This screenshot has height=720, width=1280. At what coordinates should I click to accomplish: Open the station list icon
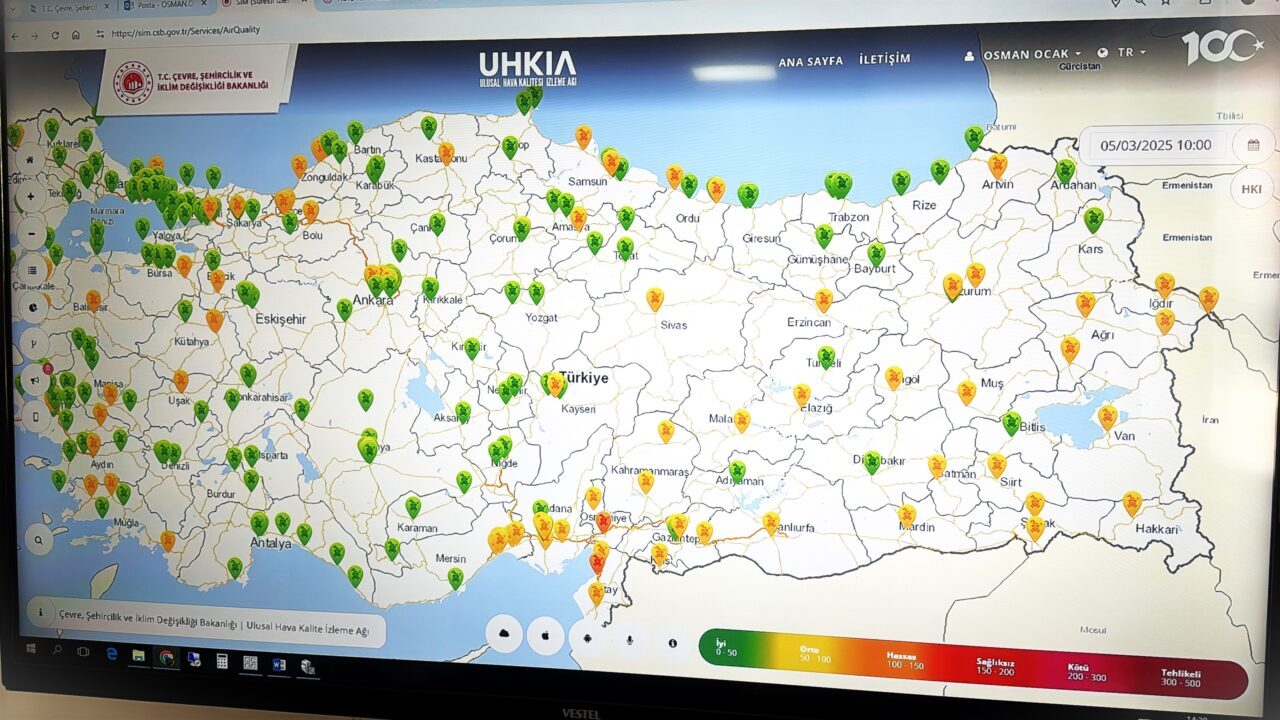coord(32,270)
